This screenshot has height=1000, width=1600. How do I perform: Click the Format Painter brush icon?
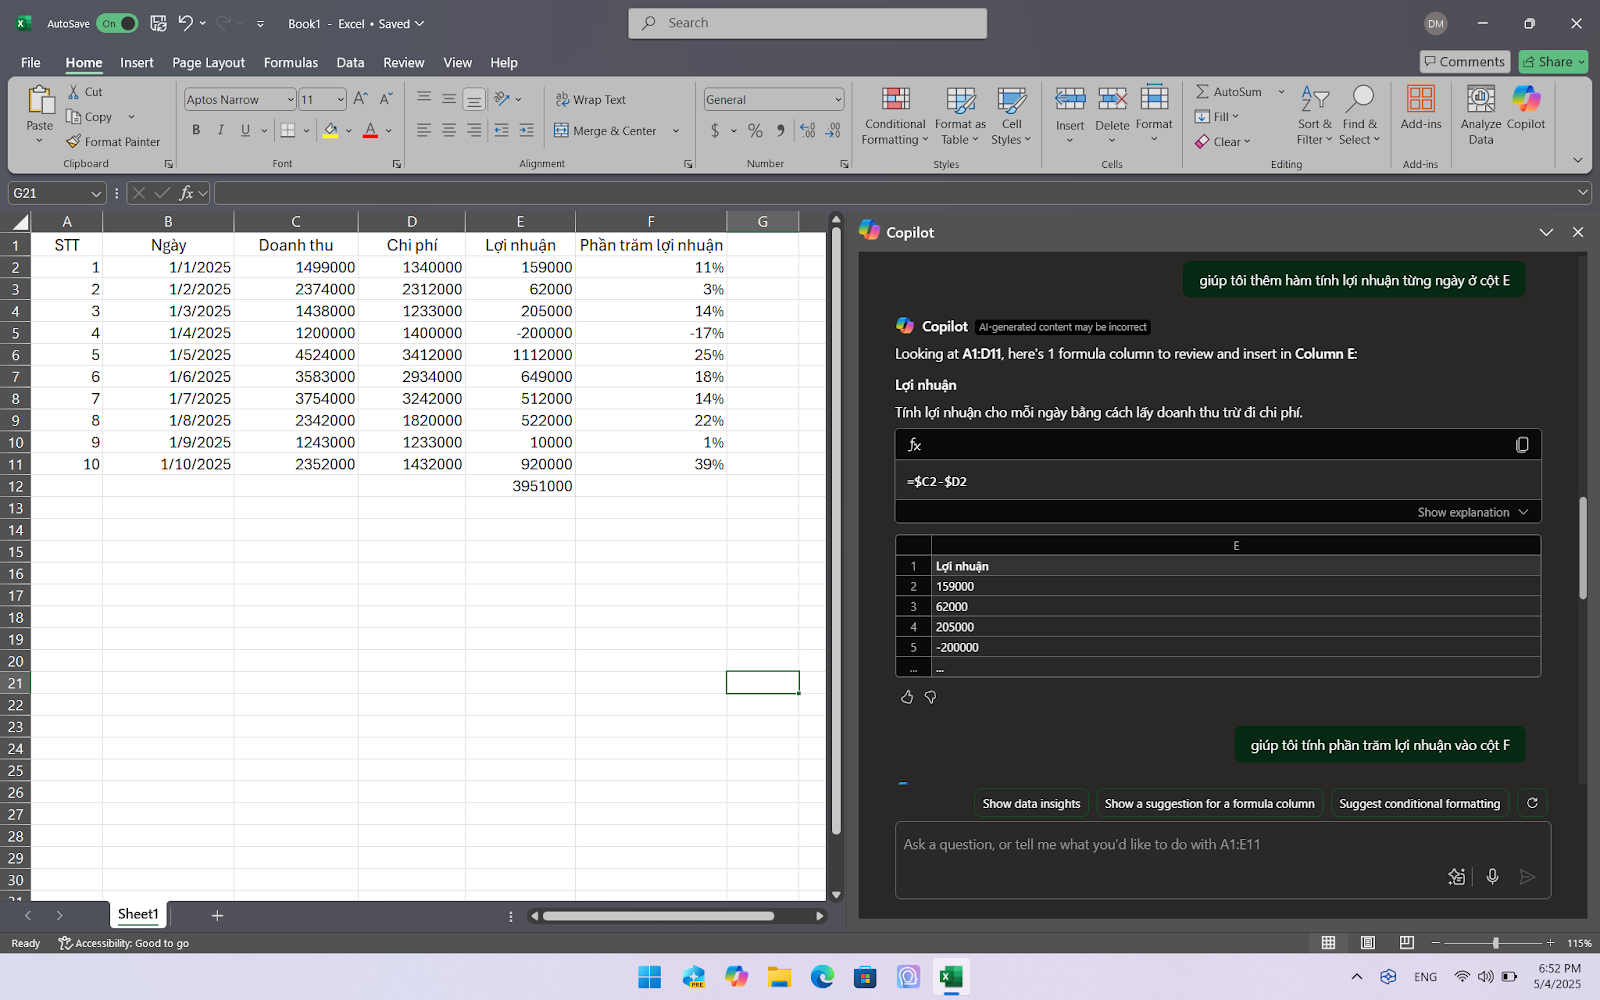tap(74, 142)
